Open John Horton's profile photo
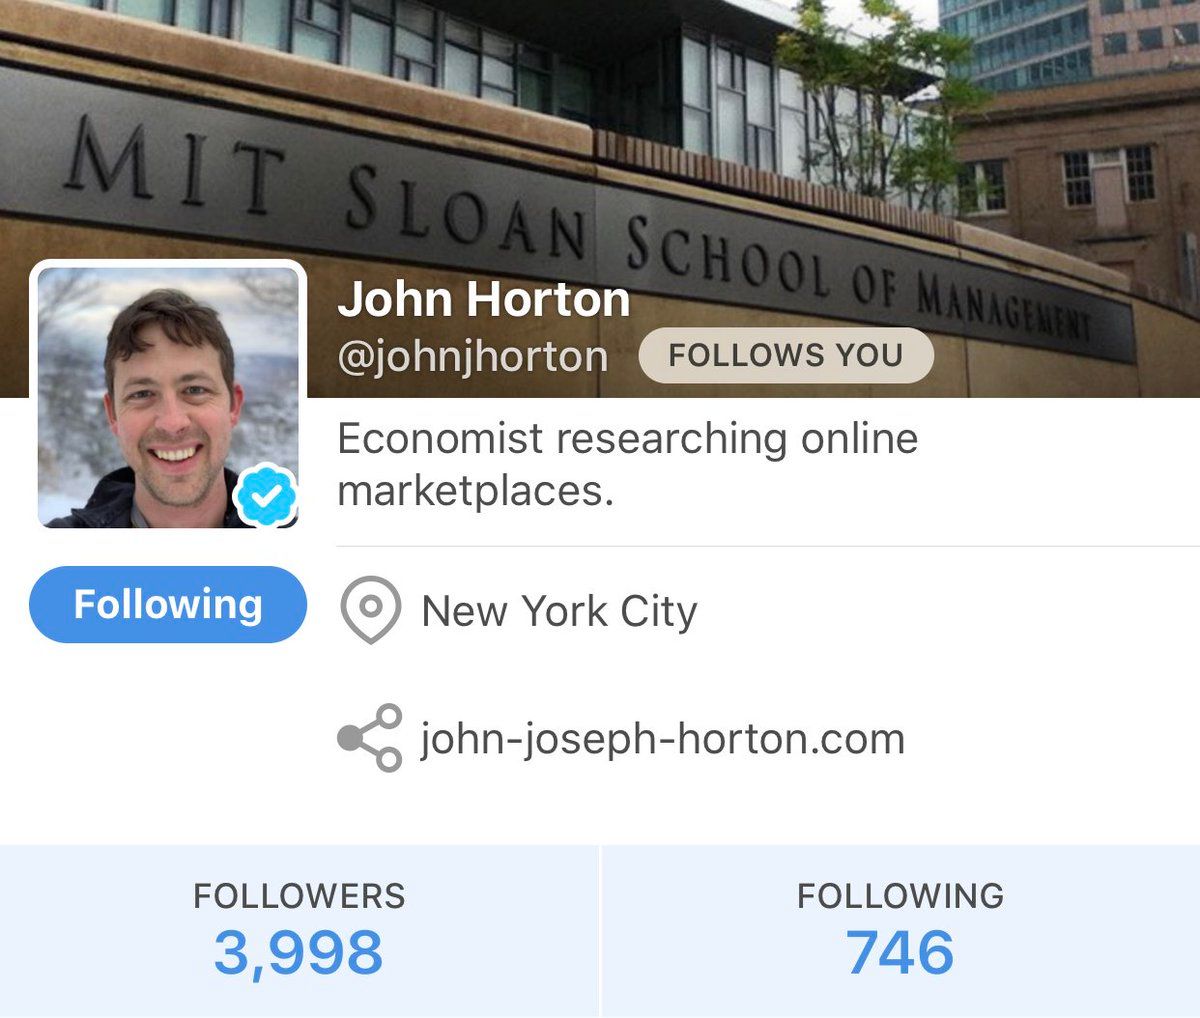The width and height of the screenshot is (1200, 1018). click(x=168, y=396)
